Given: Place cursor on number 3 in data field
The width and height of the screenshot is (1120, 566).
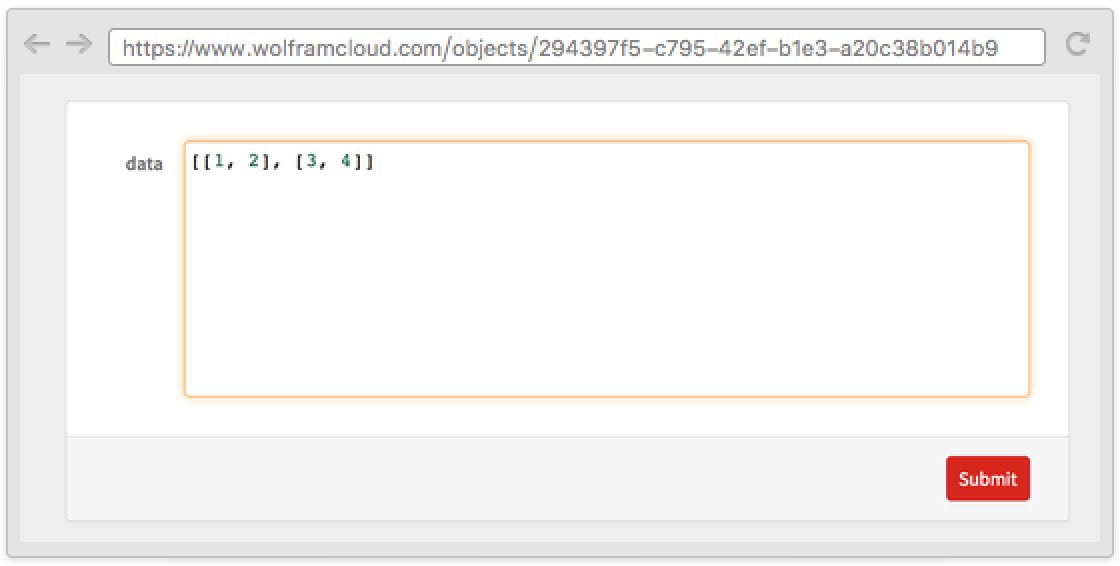Looking at the screenshot, I should pyautogui.click(x=311, y=162).
